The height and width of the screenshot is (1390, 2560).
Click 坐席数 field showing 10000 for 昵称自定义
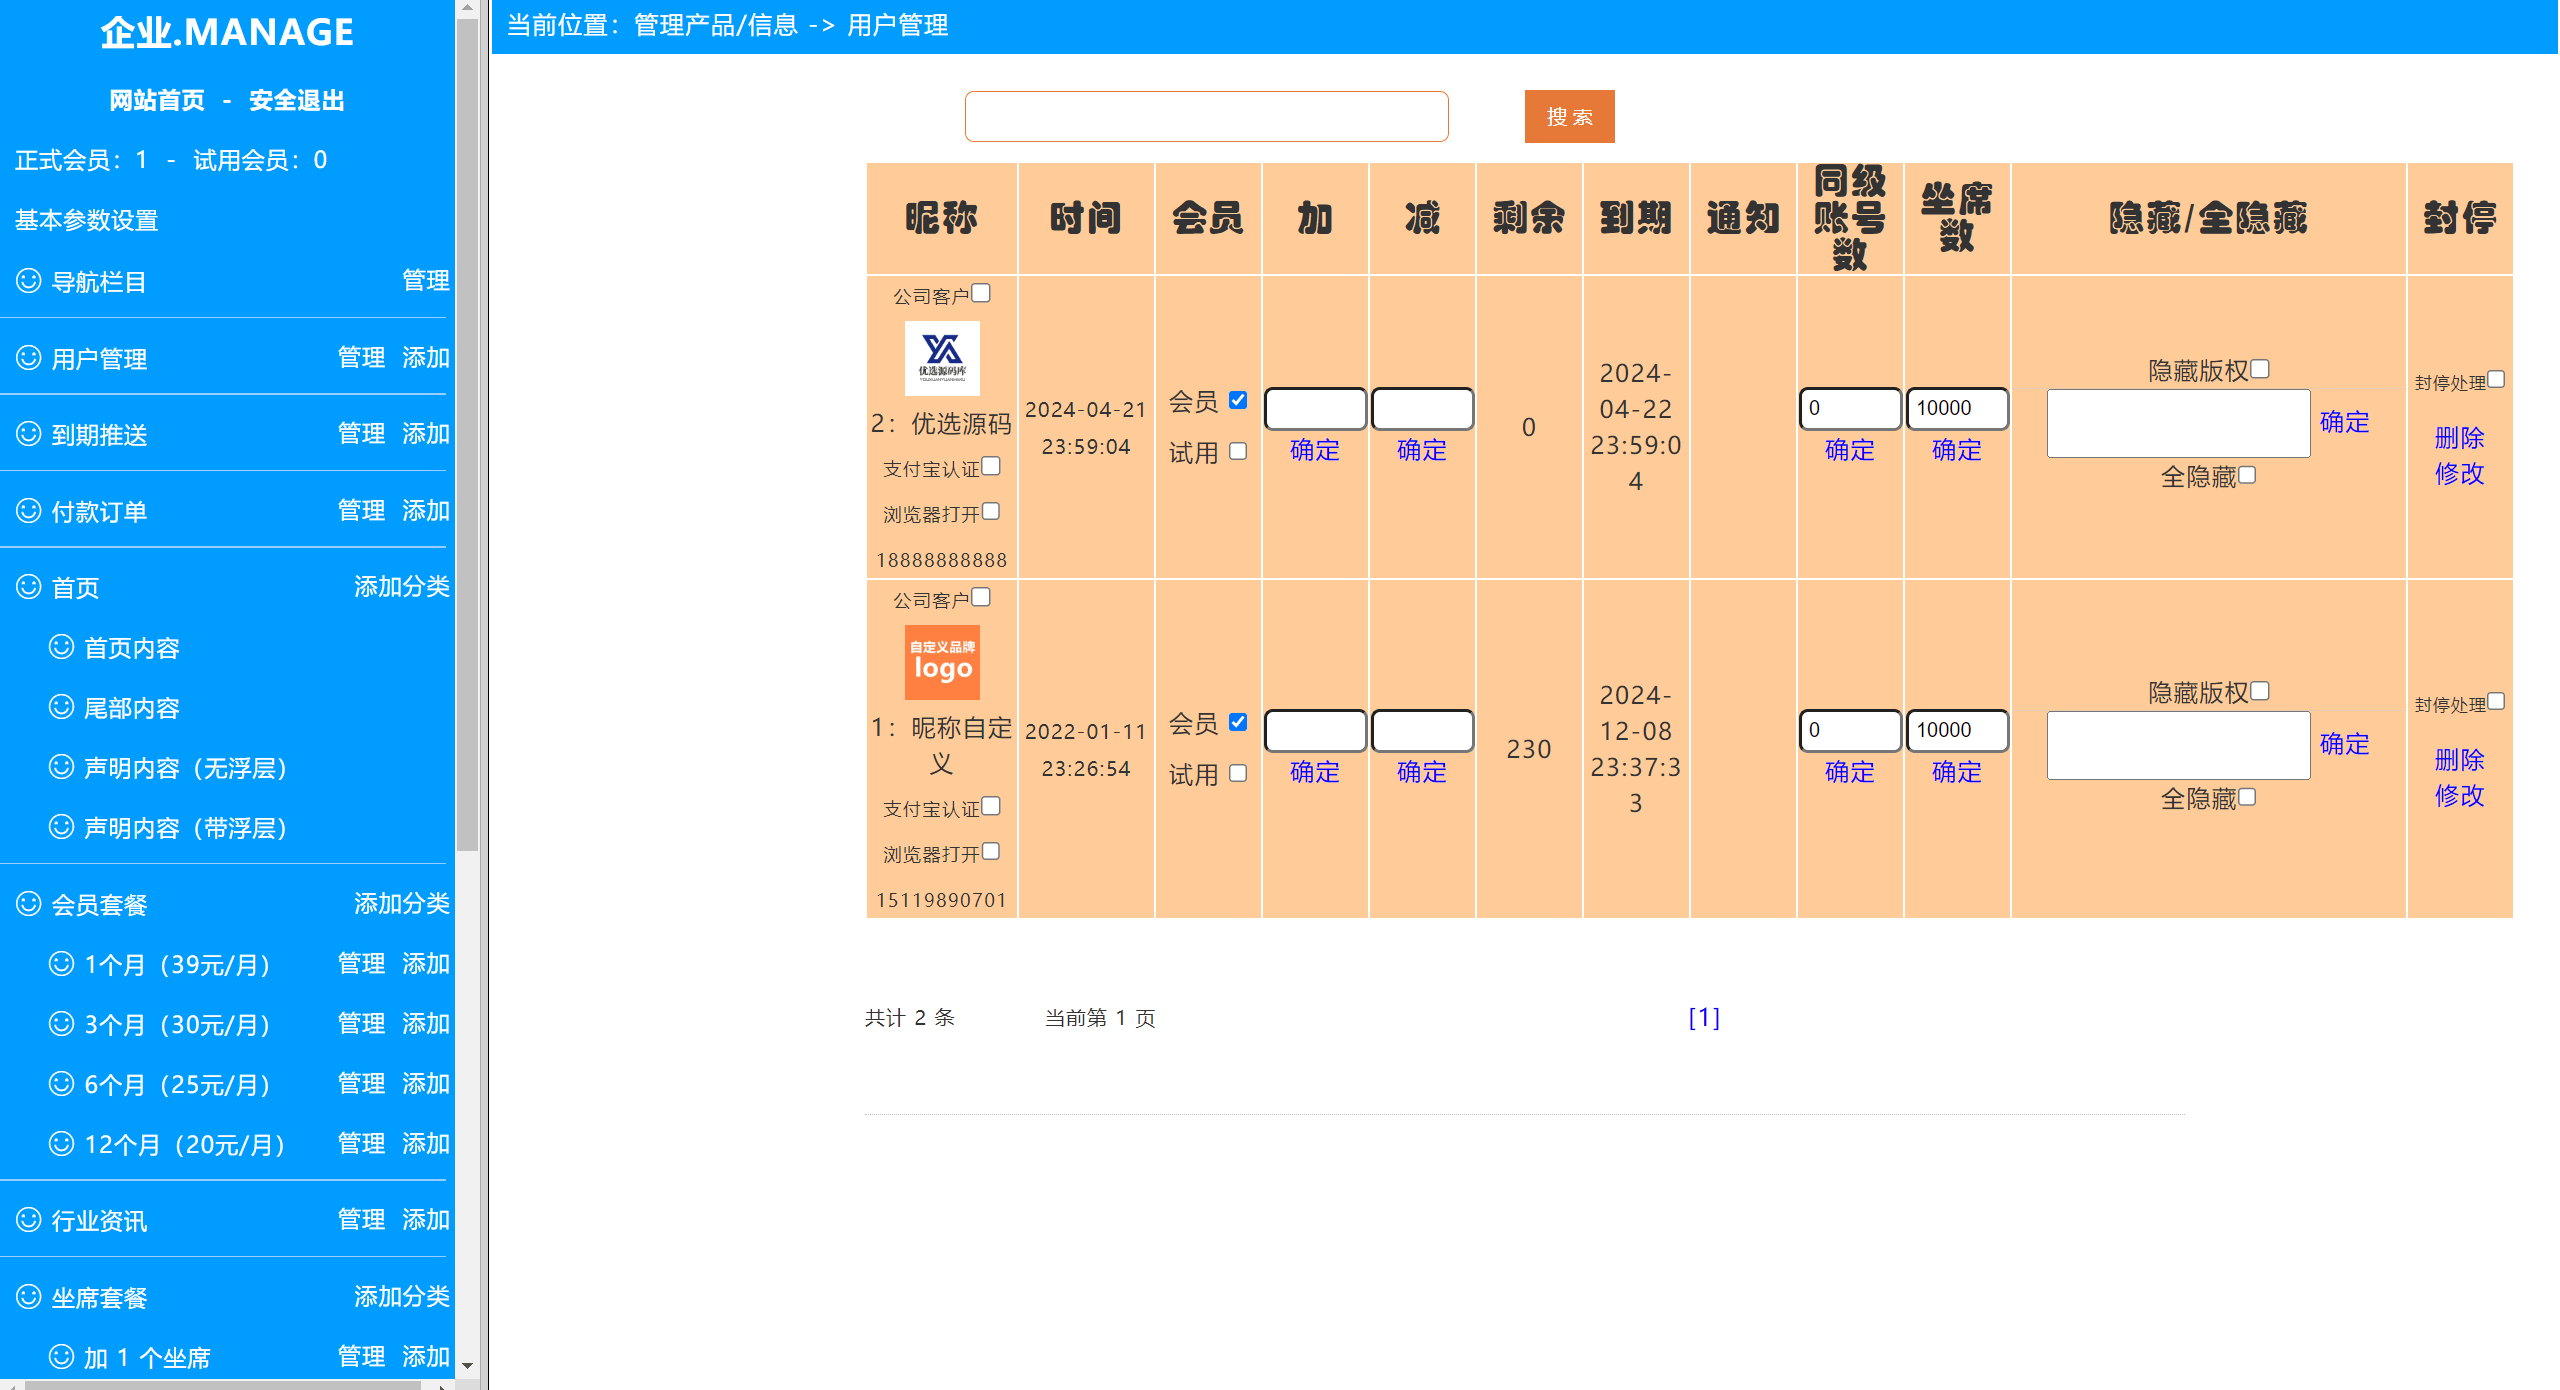[x=1957, y=730]
